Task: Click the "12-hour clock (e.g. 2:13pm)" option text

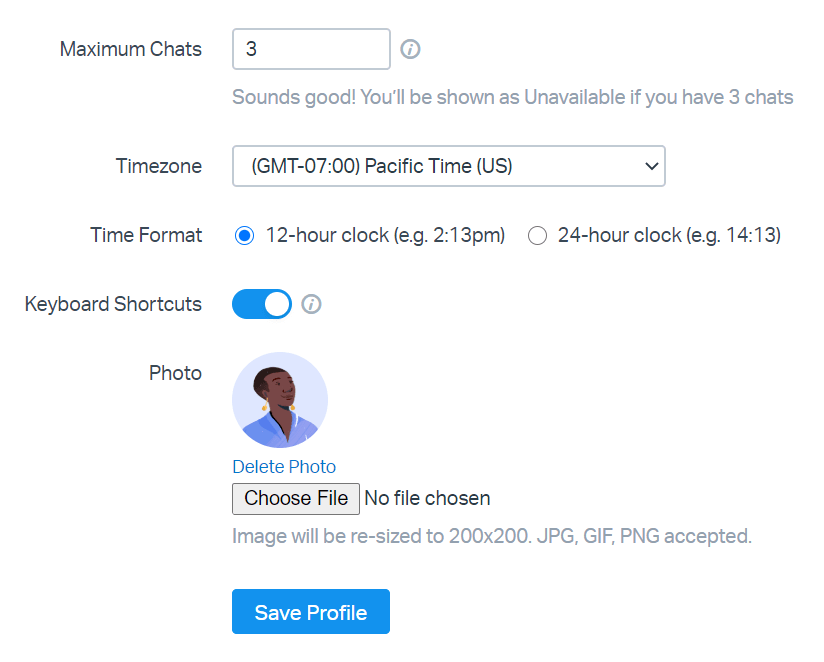Action: pyautogui.click(x=385, y=236)
